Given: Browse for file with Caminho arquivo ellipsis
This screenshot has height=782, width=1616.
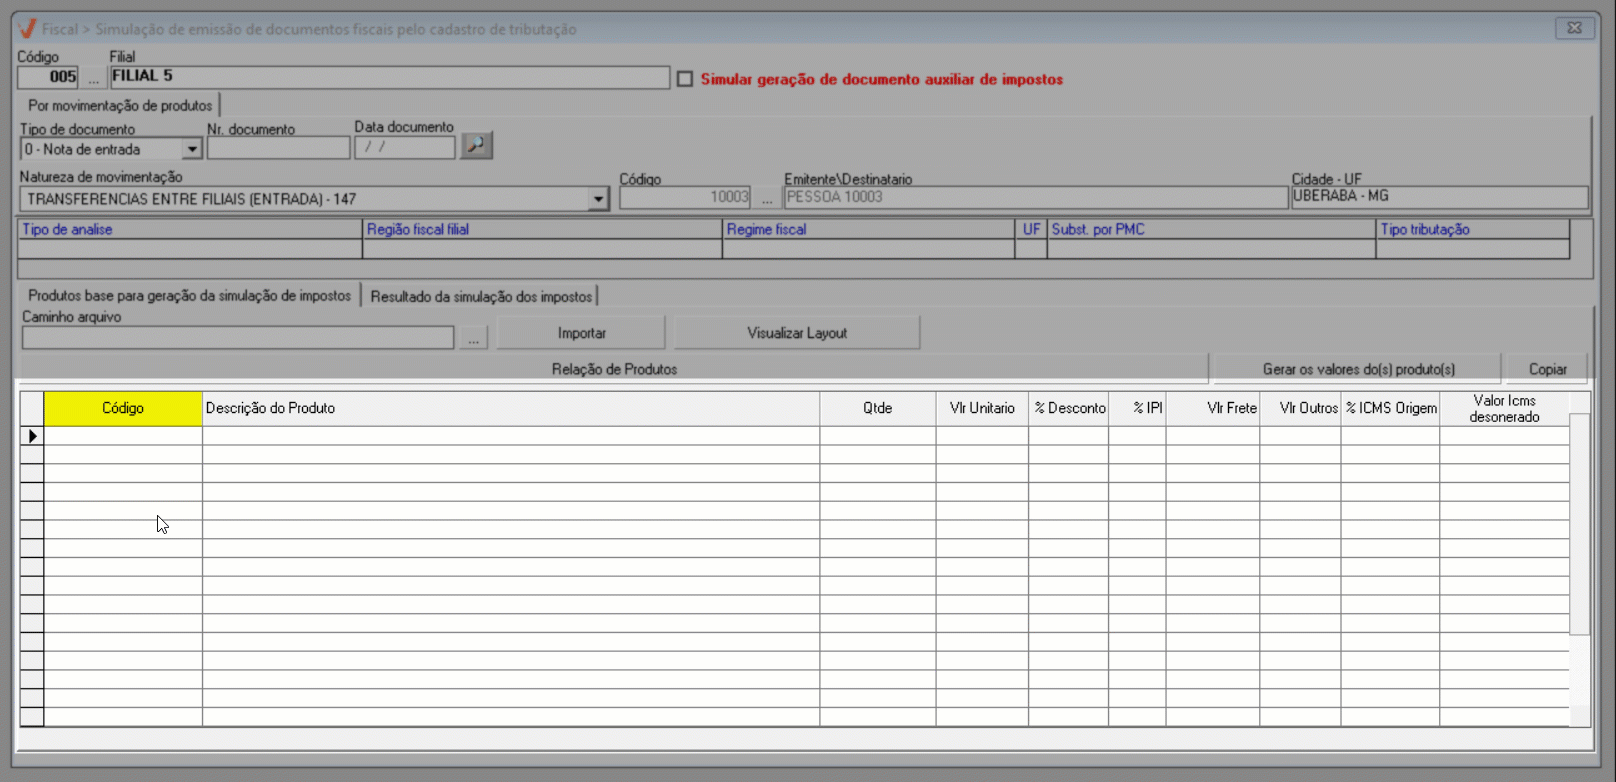Looking at the screenshot, I should tap(473, 338).
